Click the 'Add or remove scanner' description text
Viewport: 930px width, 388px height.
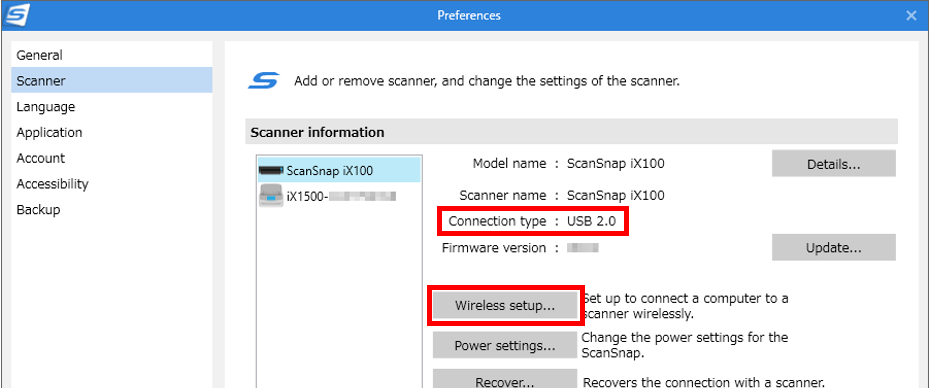[487, 81]
